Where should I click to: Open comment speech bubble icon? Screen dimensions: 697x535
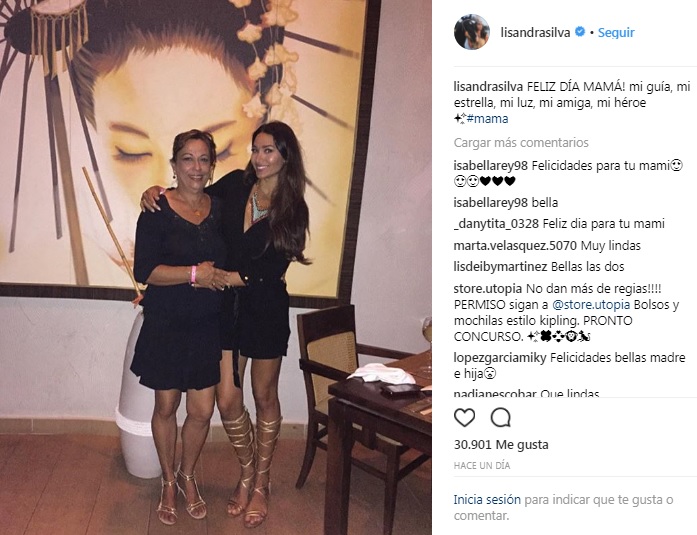[x=501, y=418]
